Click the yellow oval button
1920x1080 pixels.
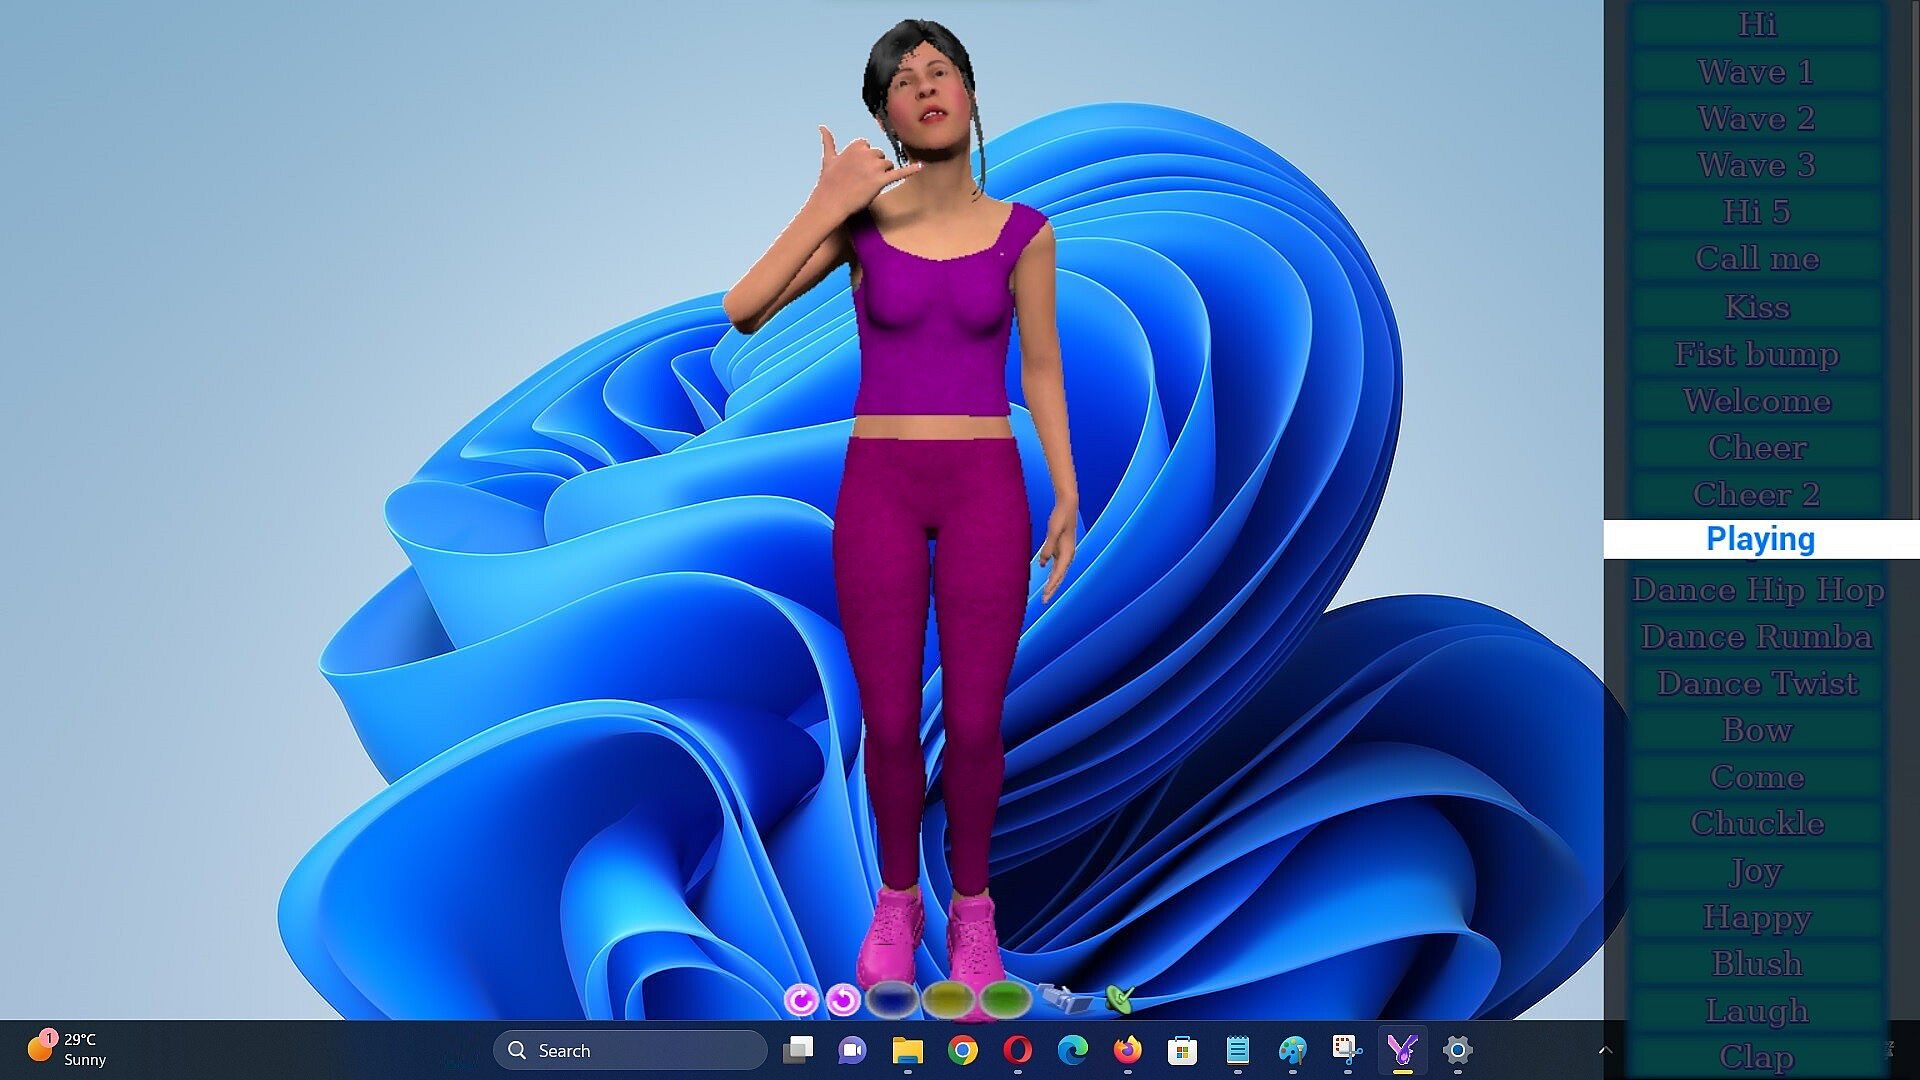point(947,998)
